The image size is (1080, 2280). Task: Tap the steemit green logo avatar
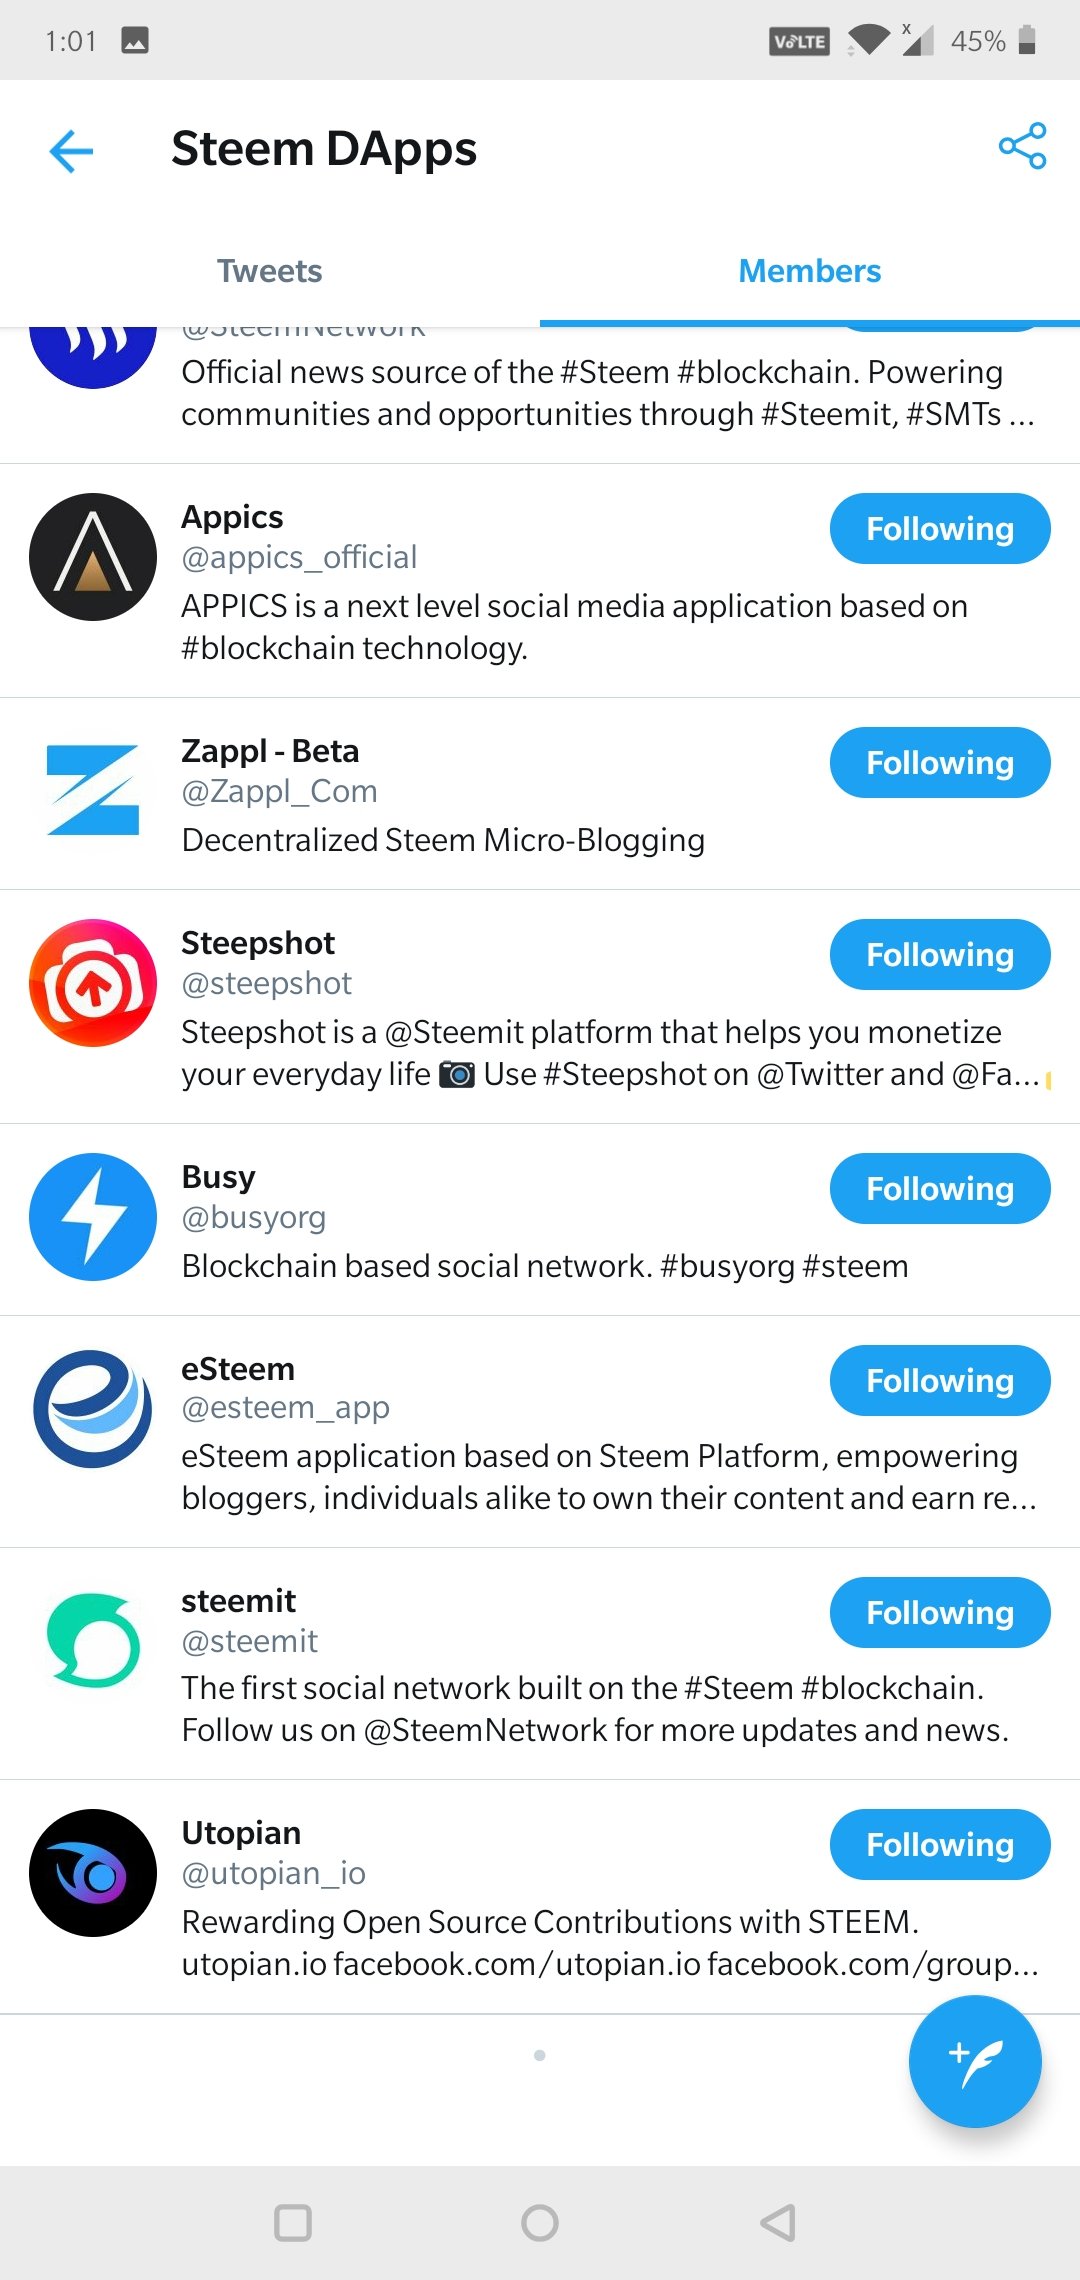coord(93,1641)
